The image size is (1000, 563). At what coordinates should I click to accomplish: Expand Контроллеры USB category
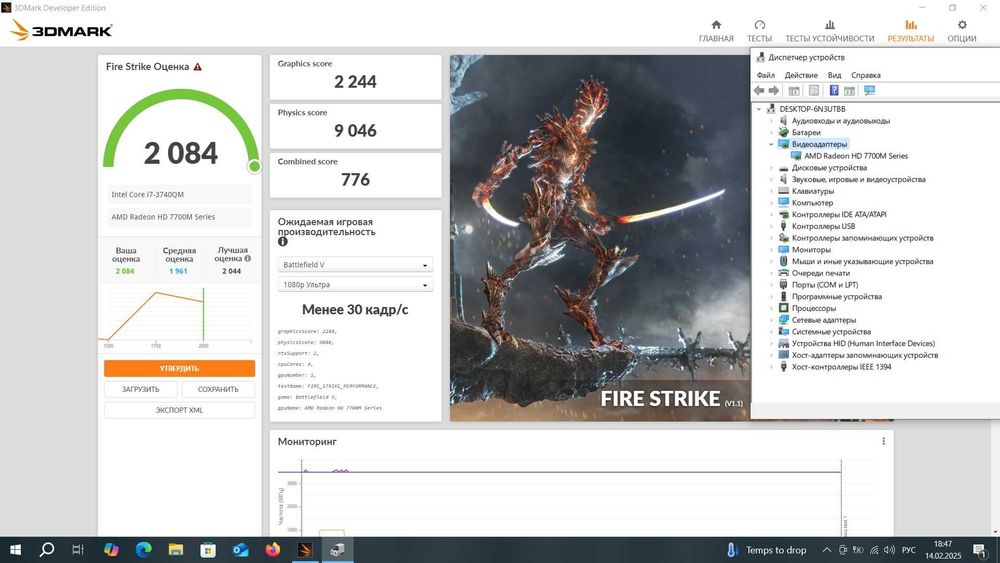point(771,226)
